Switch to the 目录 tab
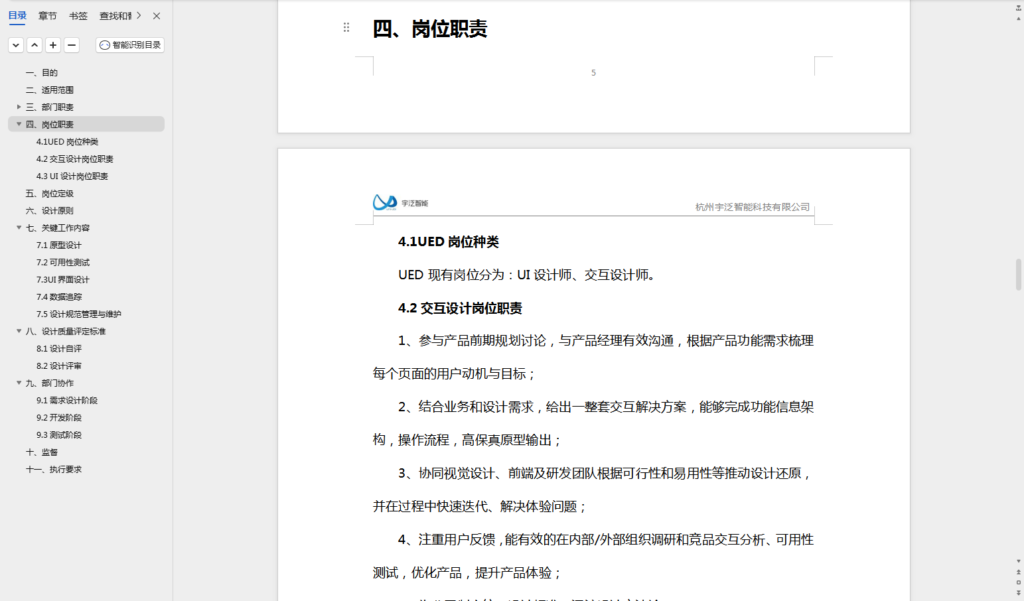Screen dimensions: 1024x601 tap(17, 16)
